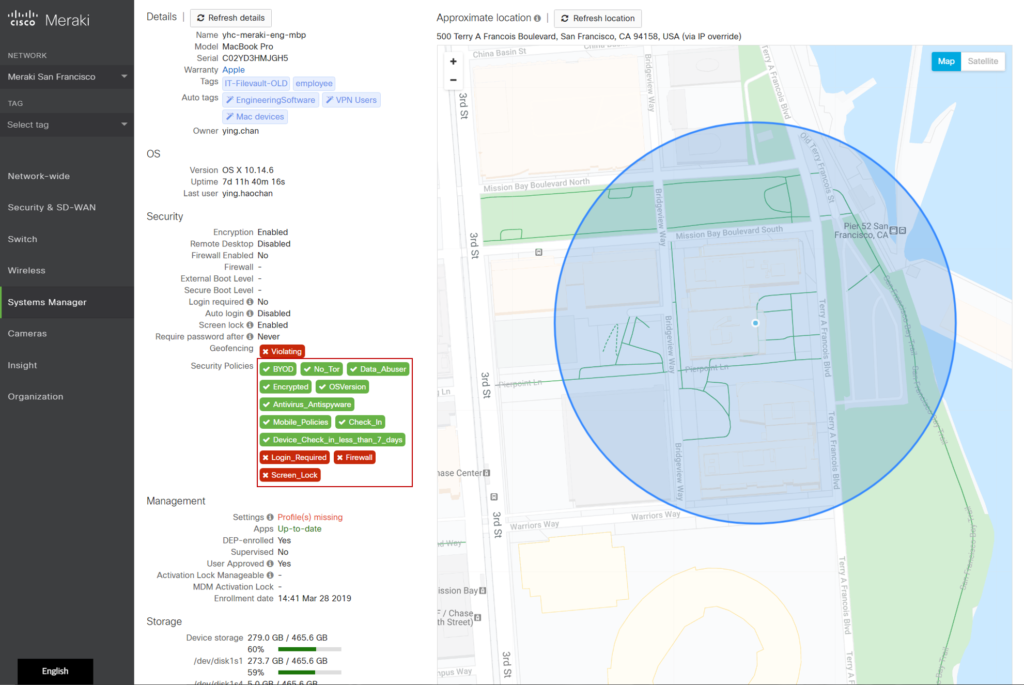Select the Map view toggle
The height and width of the screenshot is (685, 1024).
[x=946, y=61]
